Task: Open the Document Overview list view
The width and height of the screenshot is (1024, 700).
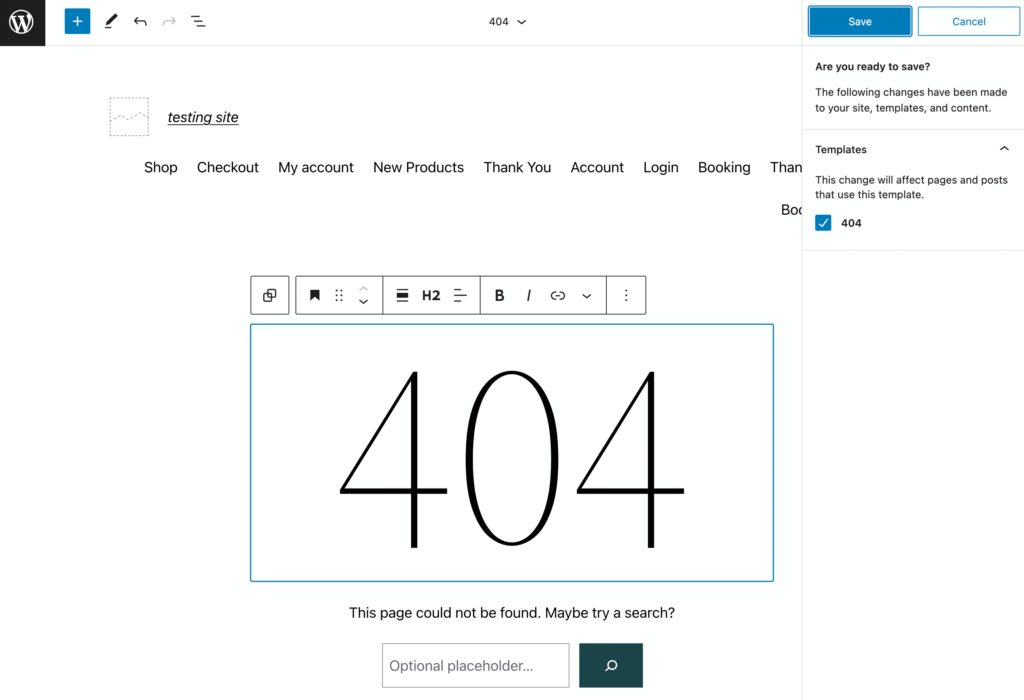Action: click(198, 21)
